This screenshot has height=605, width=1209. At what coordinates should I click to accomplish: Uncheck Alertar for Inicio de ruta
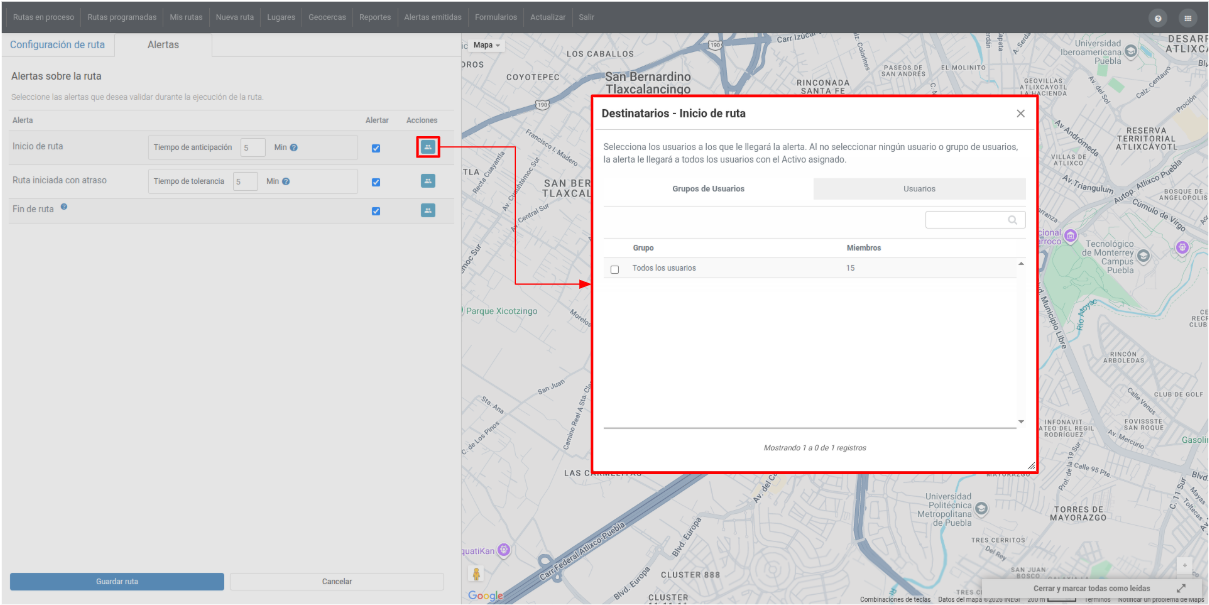click(376, 148)
